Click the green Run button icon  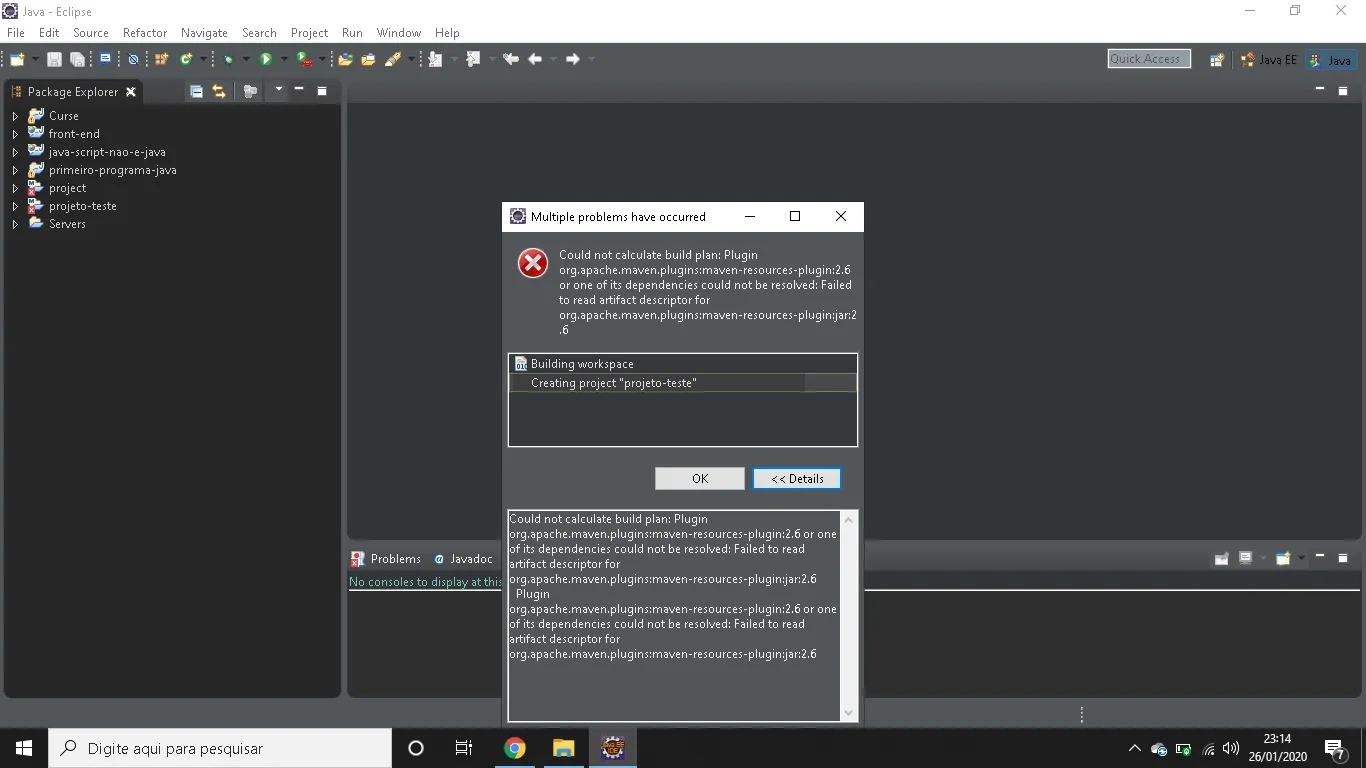pos(266,60)
